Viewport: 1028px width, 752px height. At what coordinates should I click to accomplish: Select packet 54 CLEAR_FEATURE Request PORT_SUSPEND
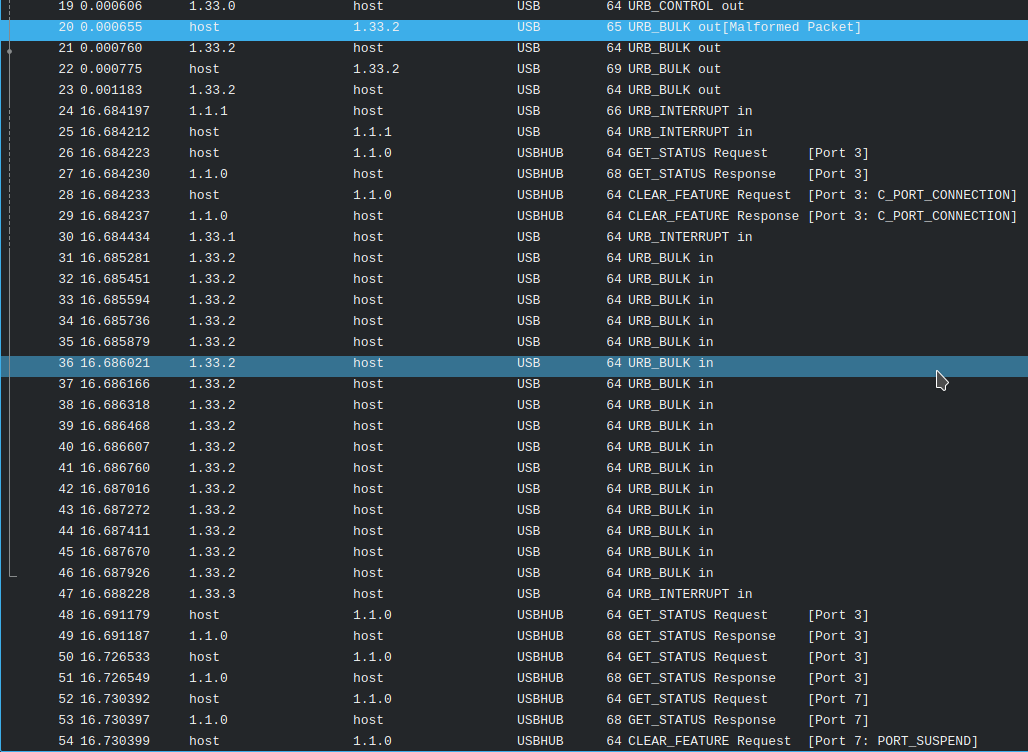pyautogui.click(x=500, y=741)
